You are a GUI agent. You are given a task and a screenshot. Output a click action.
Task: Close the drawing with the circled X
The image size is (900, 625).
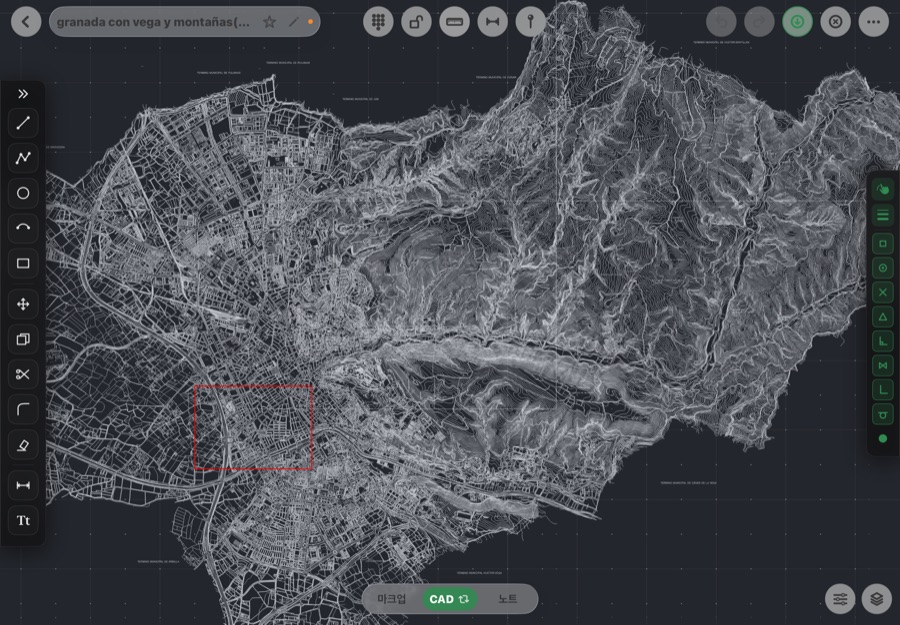point(836,22)
